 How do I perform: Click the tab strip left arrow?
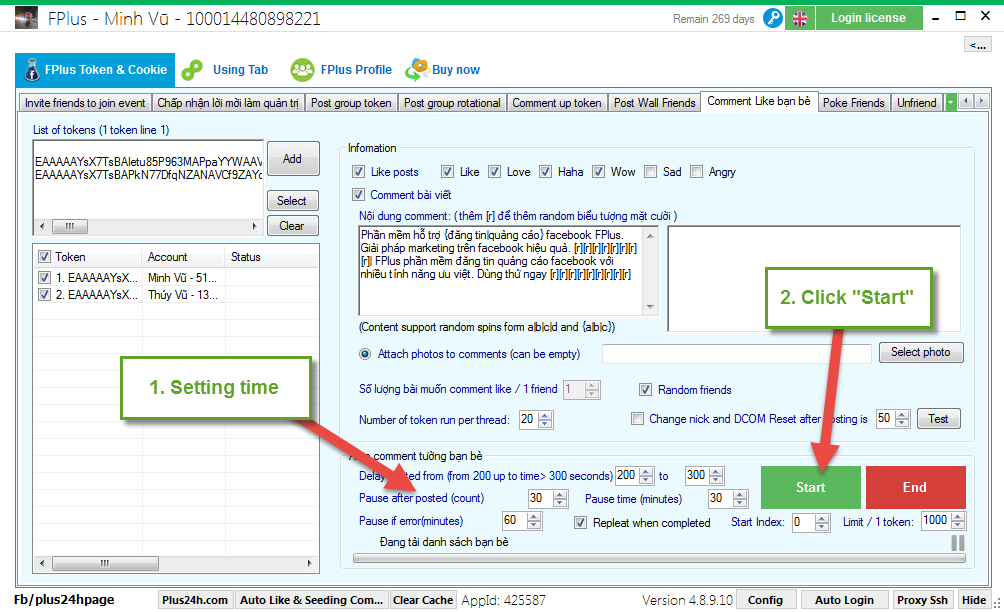pyautogui.click(x=966, y=101)
